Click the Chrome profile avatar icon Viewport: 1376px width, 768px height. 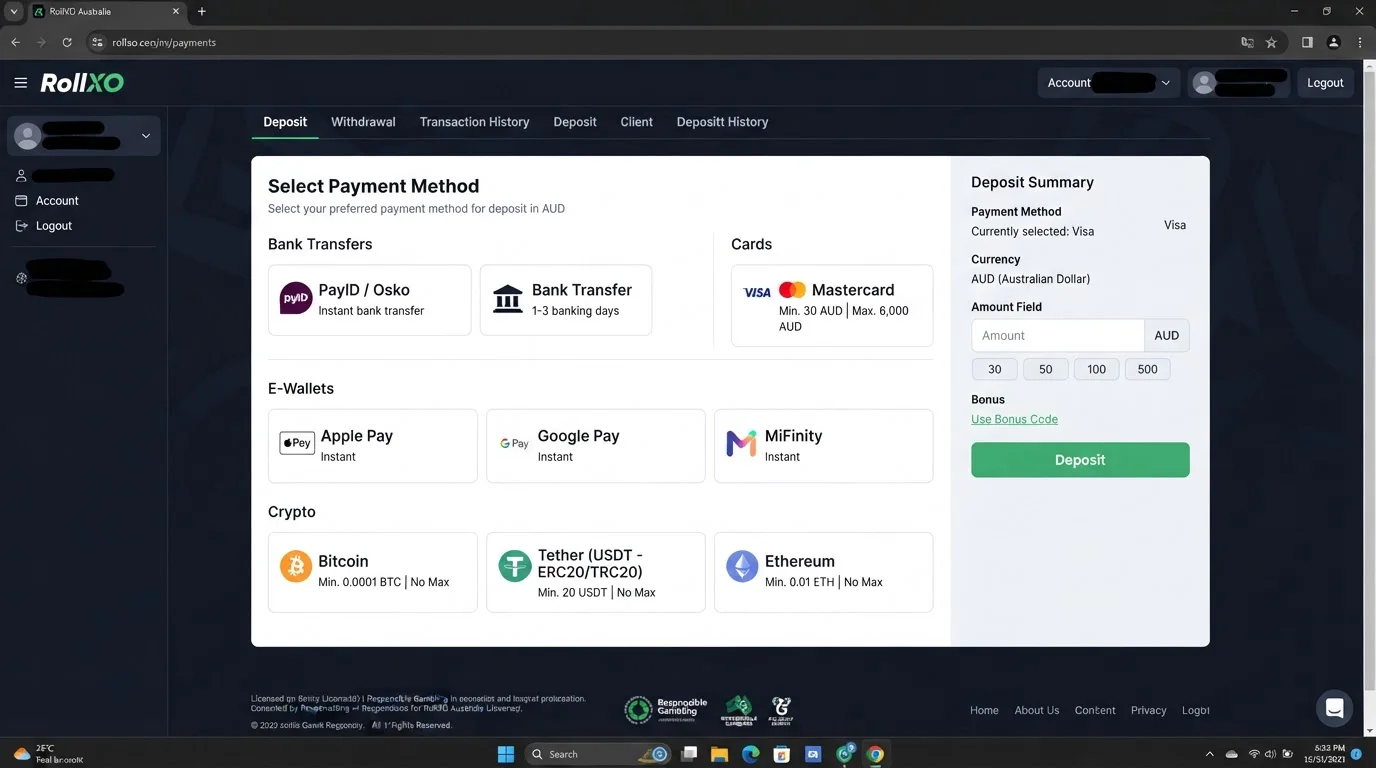click(1333, 42)
